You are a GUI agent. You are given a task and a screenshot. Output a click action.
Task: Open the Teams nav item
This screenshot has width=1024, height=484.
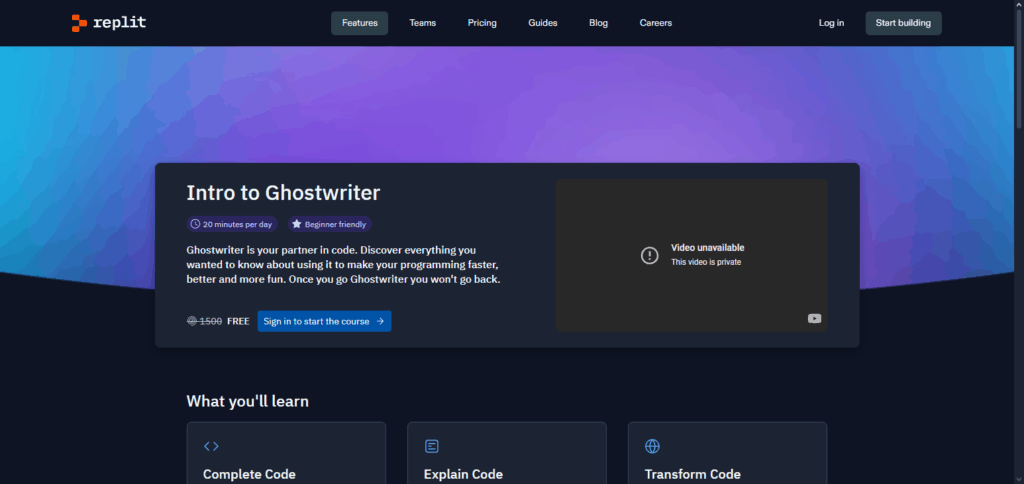(x=423, y=23)
